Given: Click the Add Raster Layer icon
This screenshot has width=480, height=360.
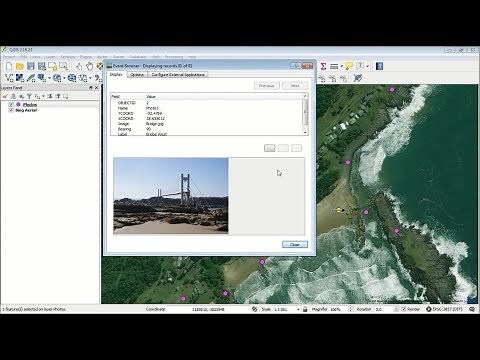Looking at the screenshot, I should point(20,78).
